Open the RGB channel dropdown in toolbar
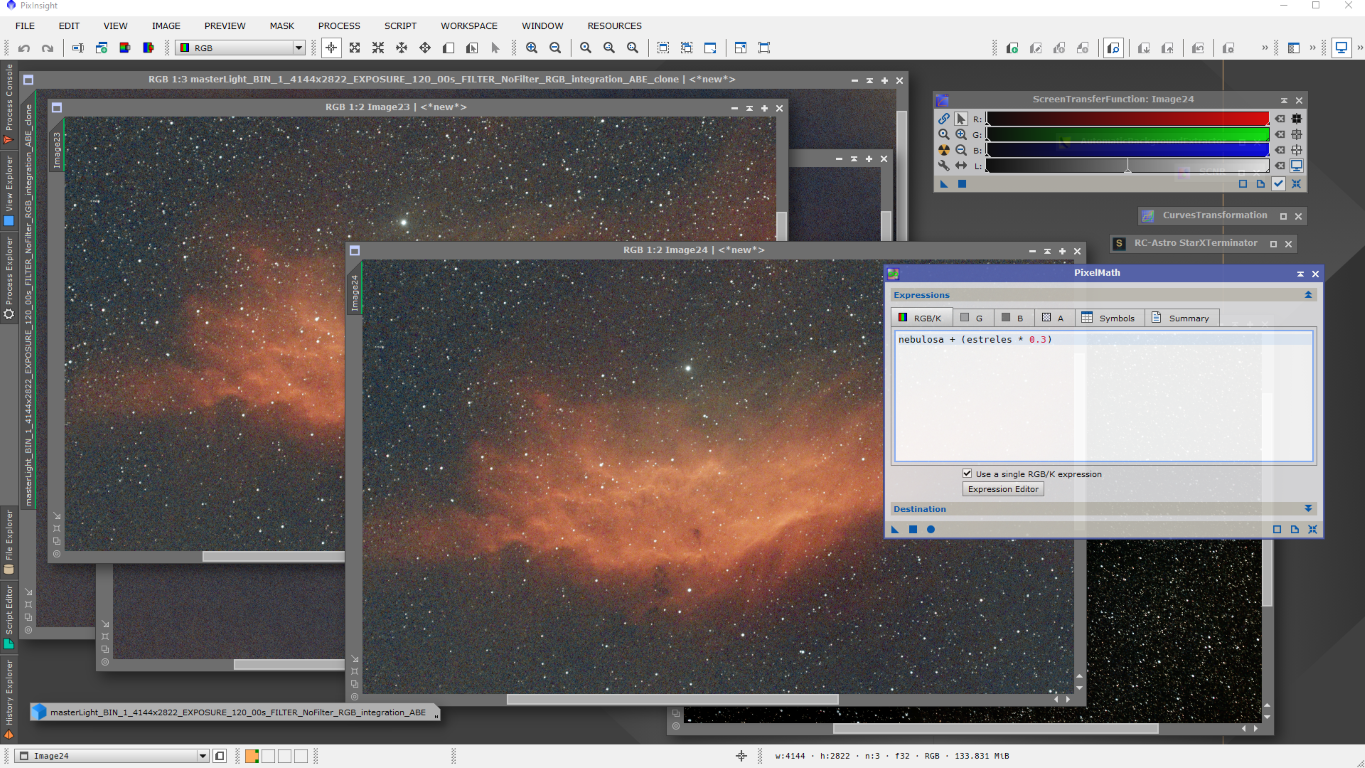The height and width of the screenshot is (768, 1365). [x=298, y=48]
